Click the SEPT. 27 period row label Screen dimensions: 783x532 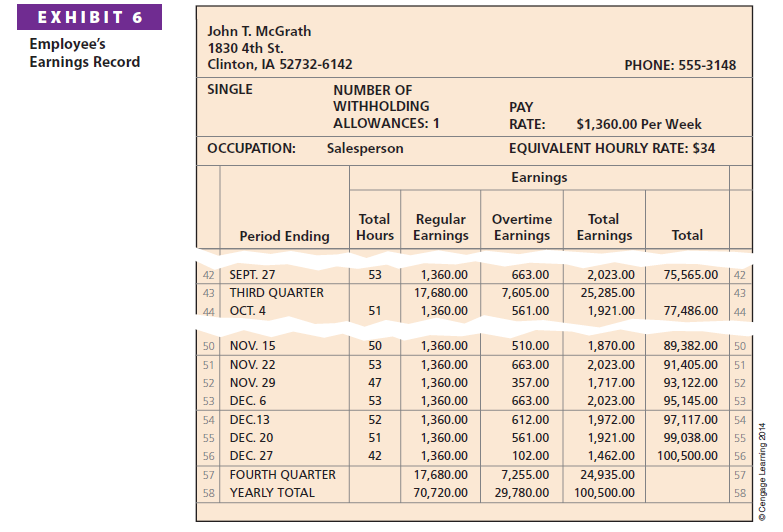(253, 274)
